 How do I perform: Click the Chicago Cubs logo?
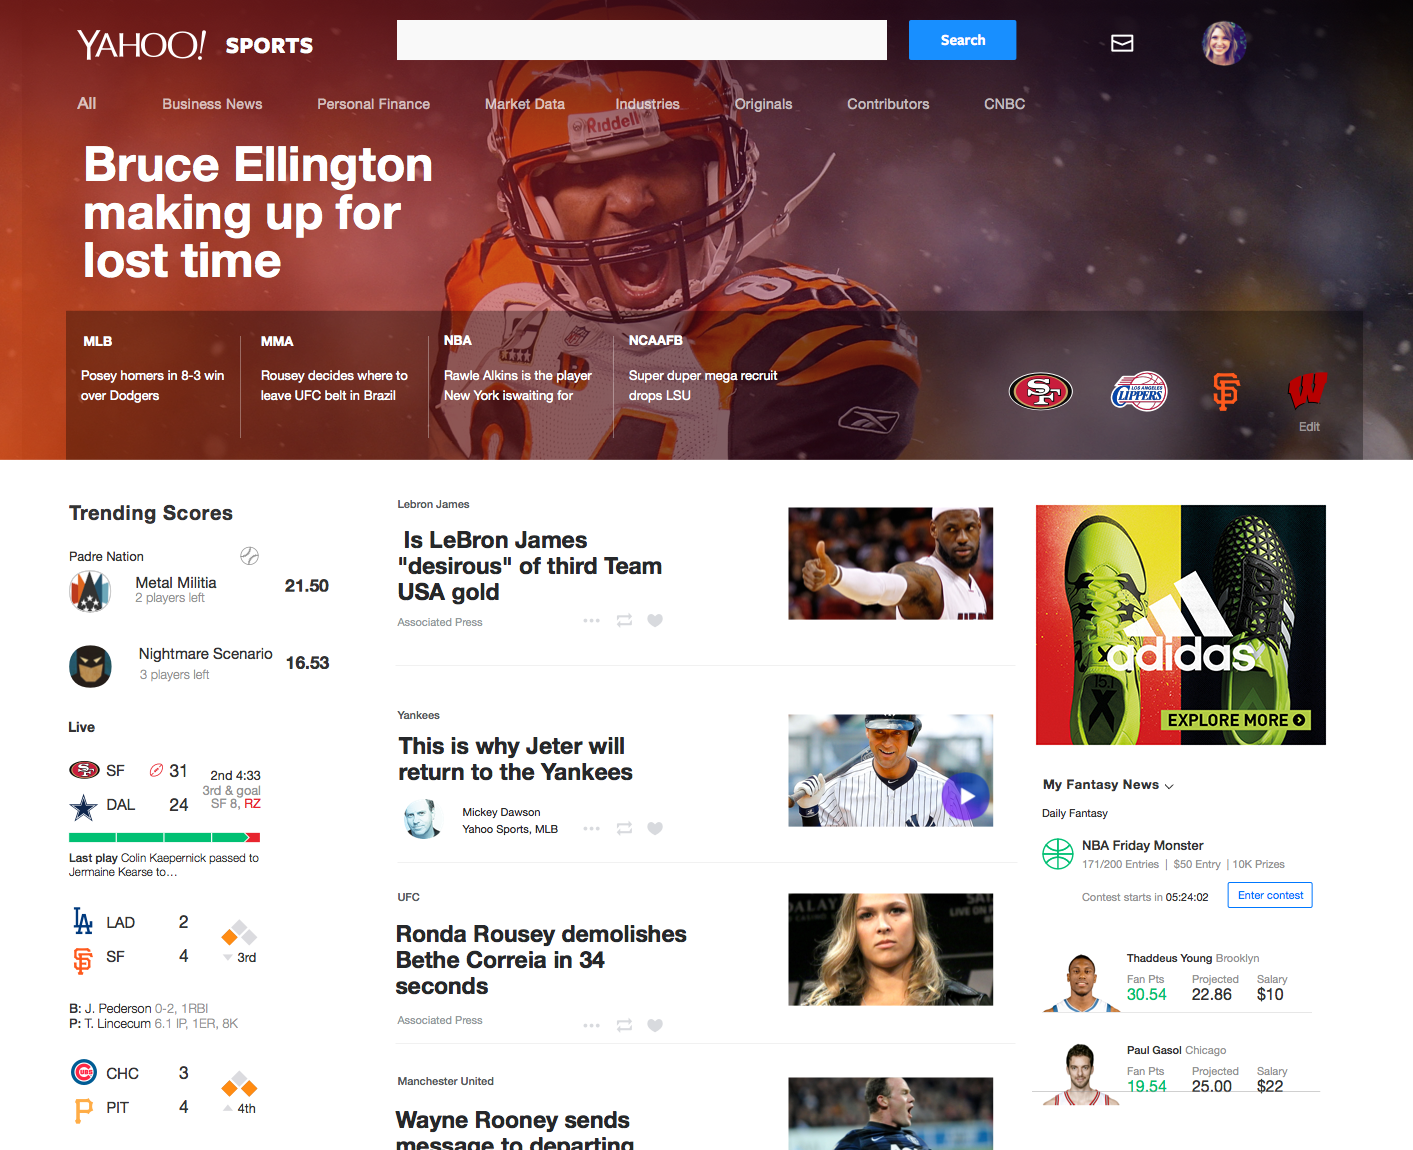[84, 1072]
